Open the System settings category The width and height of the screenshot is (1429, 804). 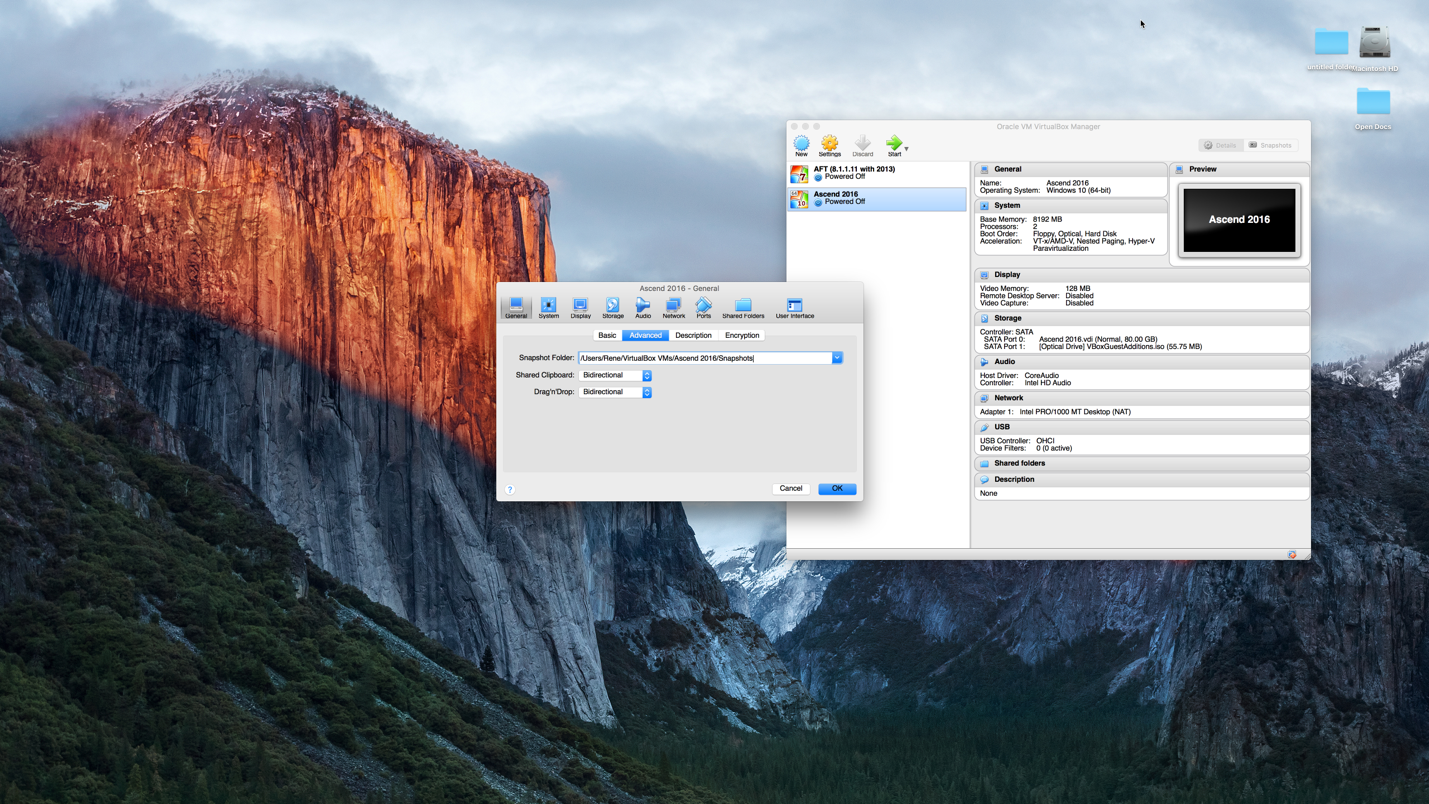[549, 307]
